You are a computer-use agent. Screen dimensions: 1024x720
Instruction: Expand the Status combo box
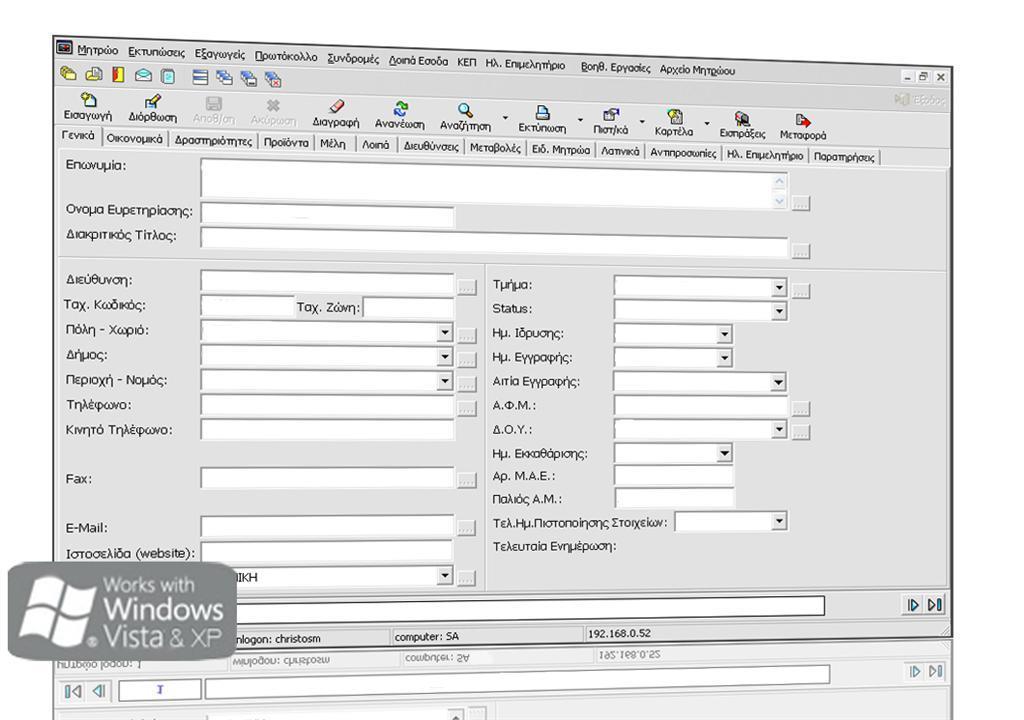[x=778, y=311]
